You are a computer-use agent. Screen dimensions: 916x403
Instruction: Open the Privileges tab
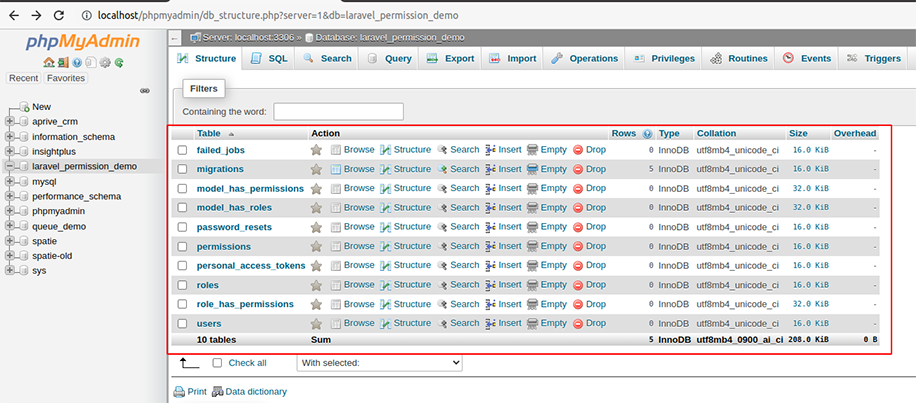coord(665,58)
